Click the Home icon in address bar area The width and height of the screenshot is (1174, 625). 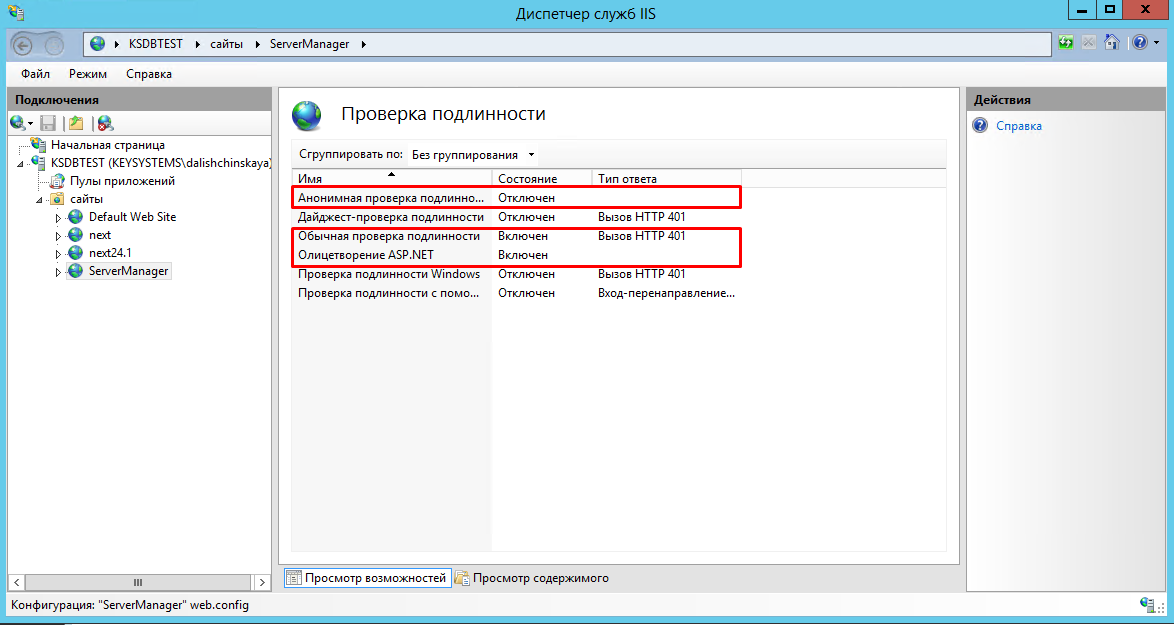(x=1112, y=43)
